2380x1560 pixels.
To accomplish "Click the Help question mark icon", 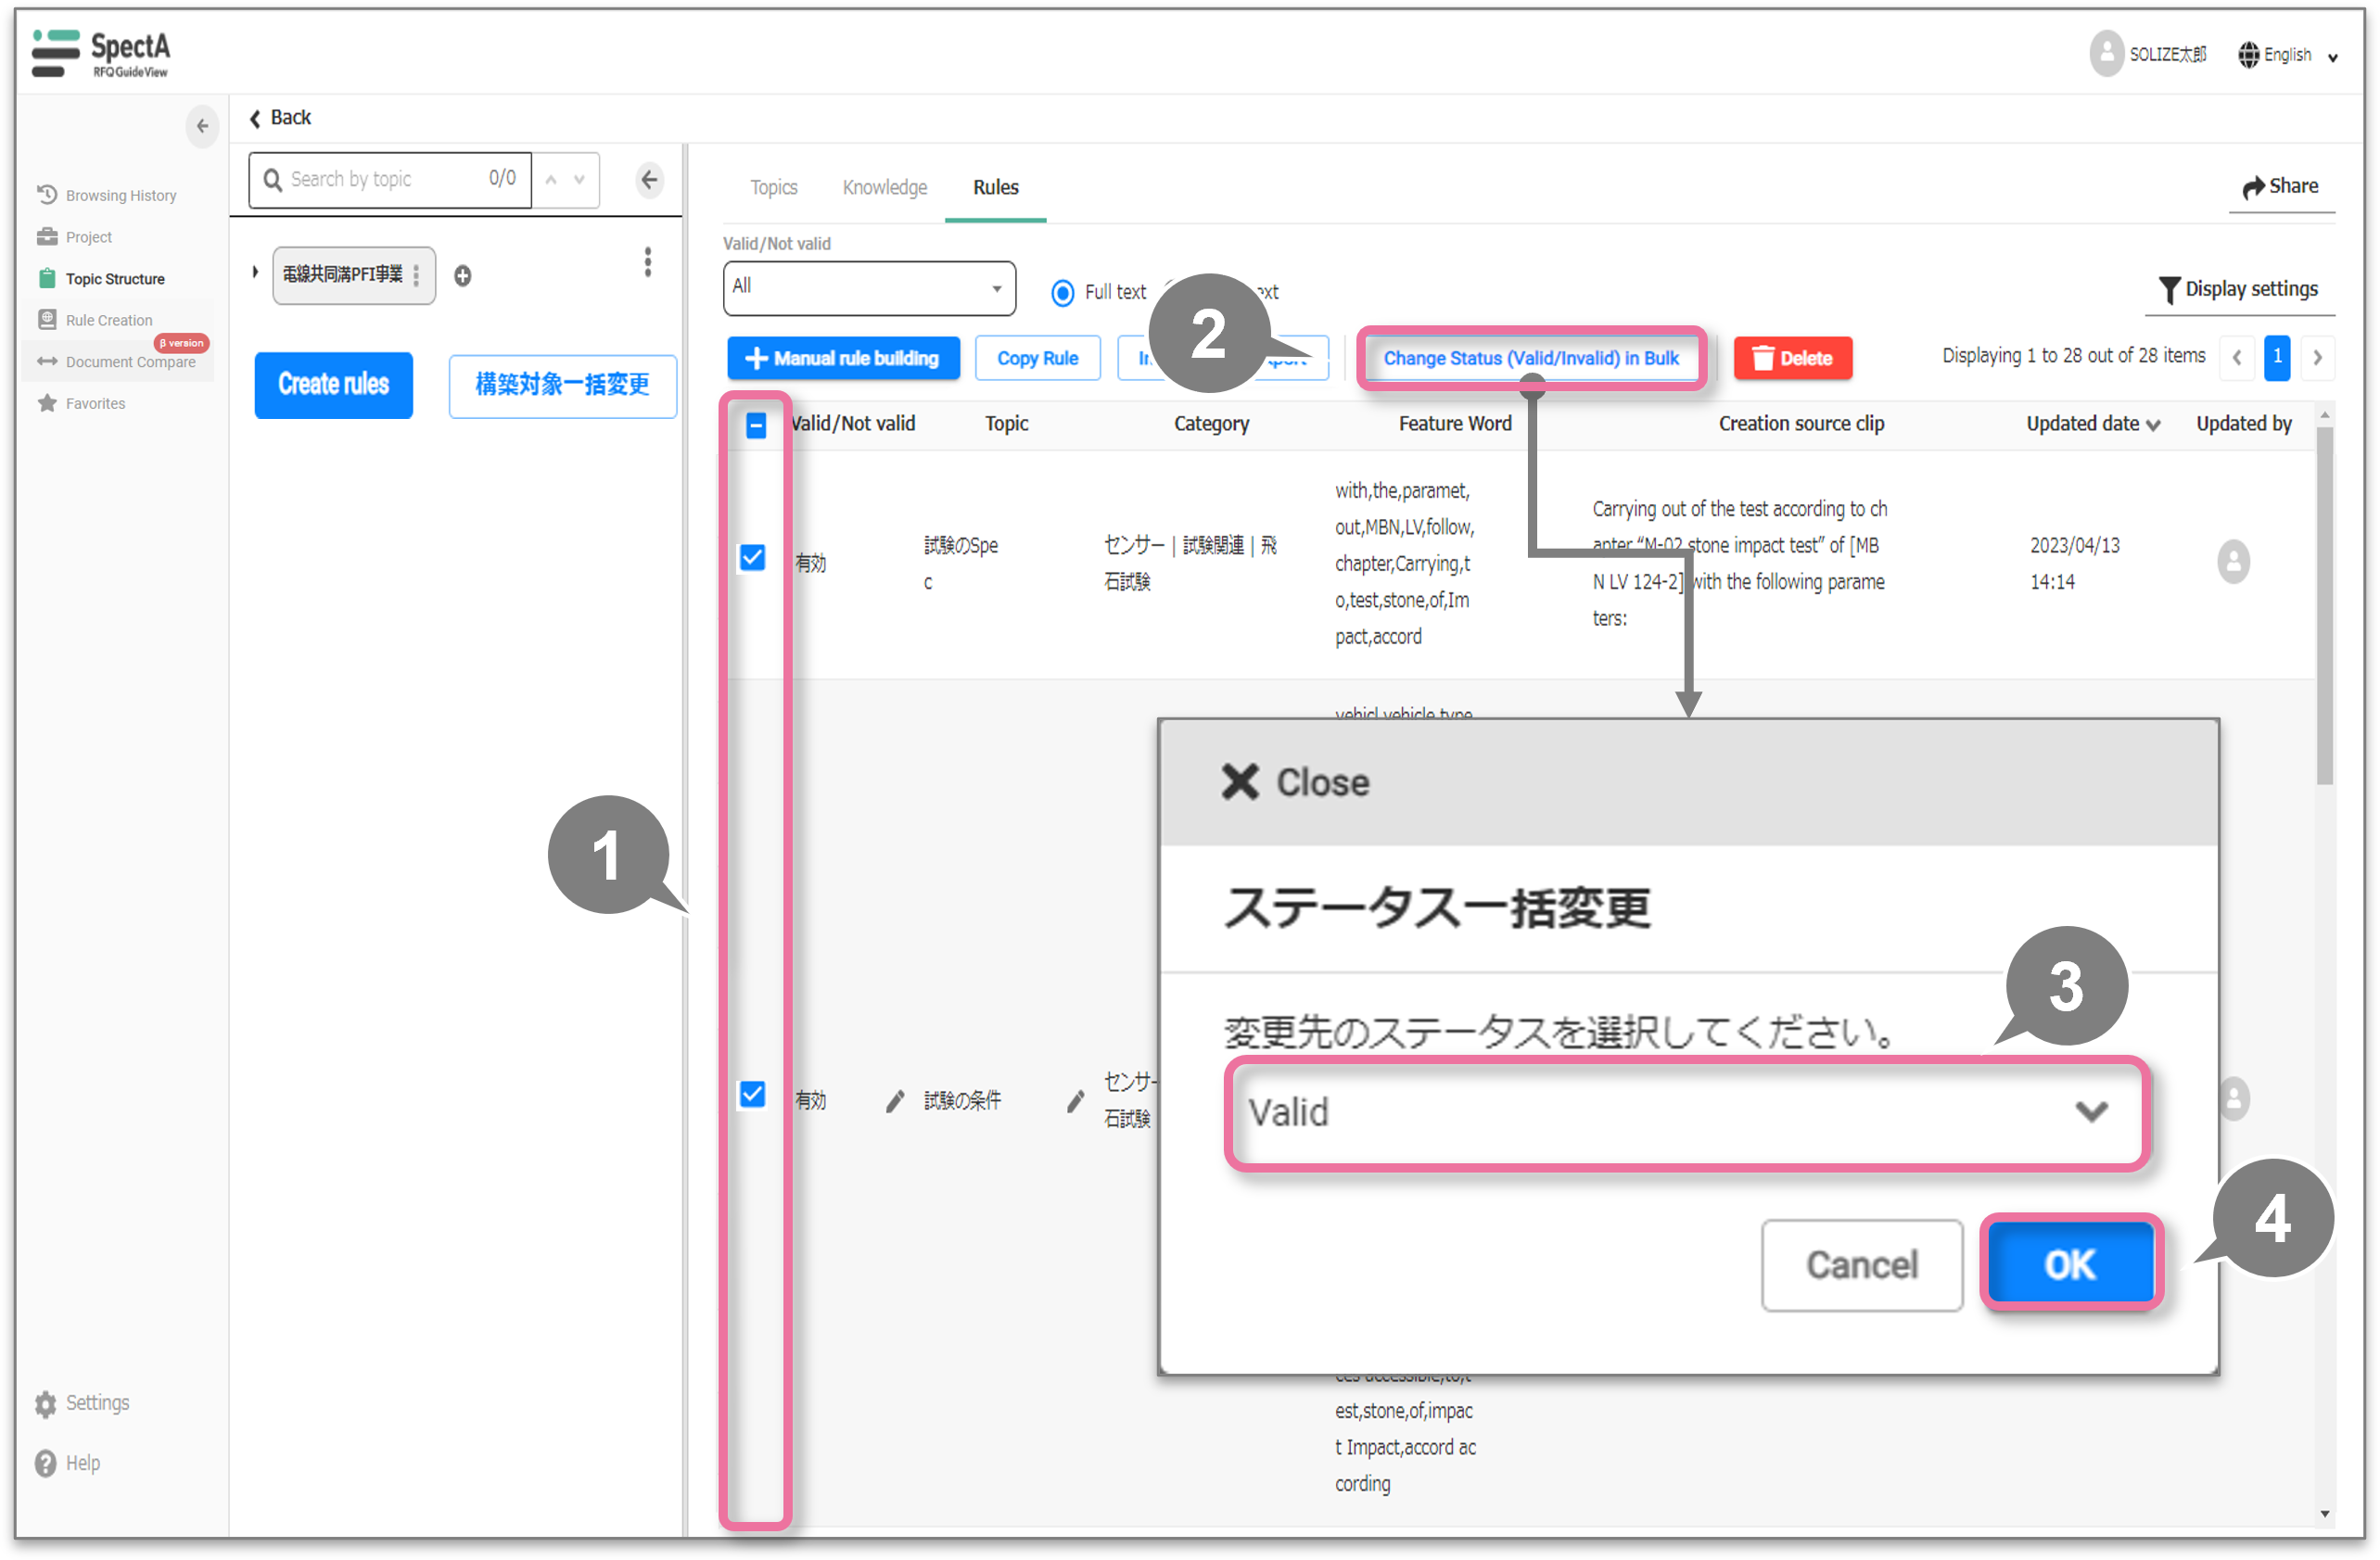I will coord(46,1463).
